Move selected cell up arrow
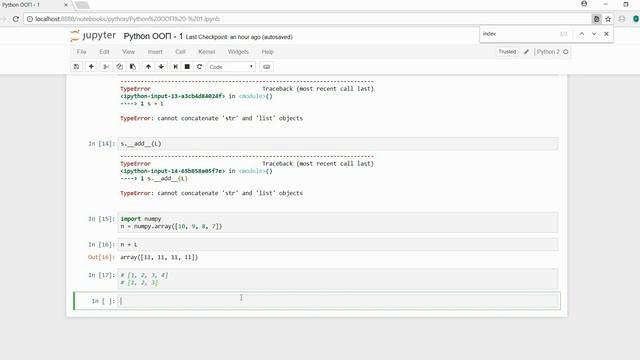640x360 pixels. point(148,67)
